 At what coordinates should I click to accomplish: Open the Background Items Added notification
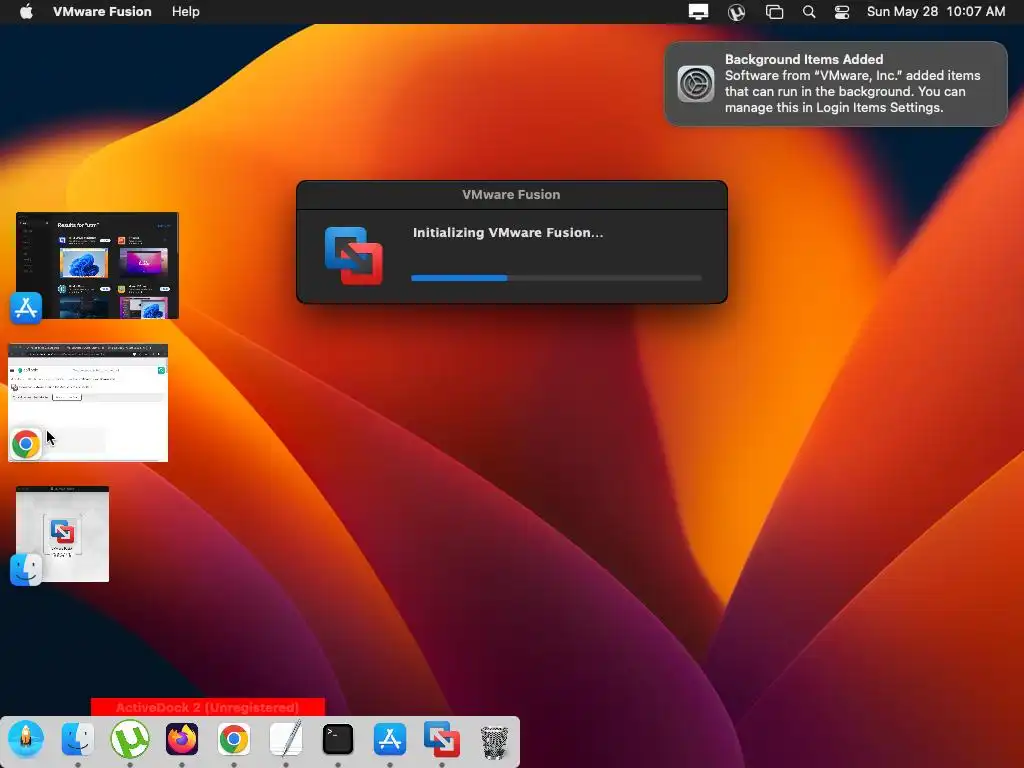coord(836,84)
